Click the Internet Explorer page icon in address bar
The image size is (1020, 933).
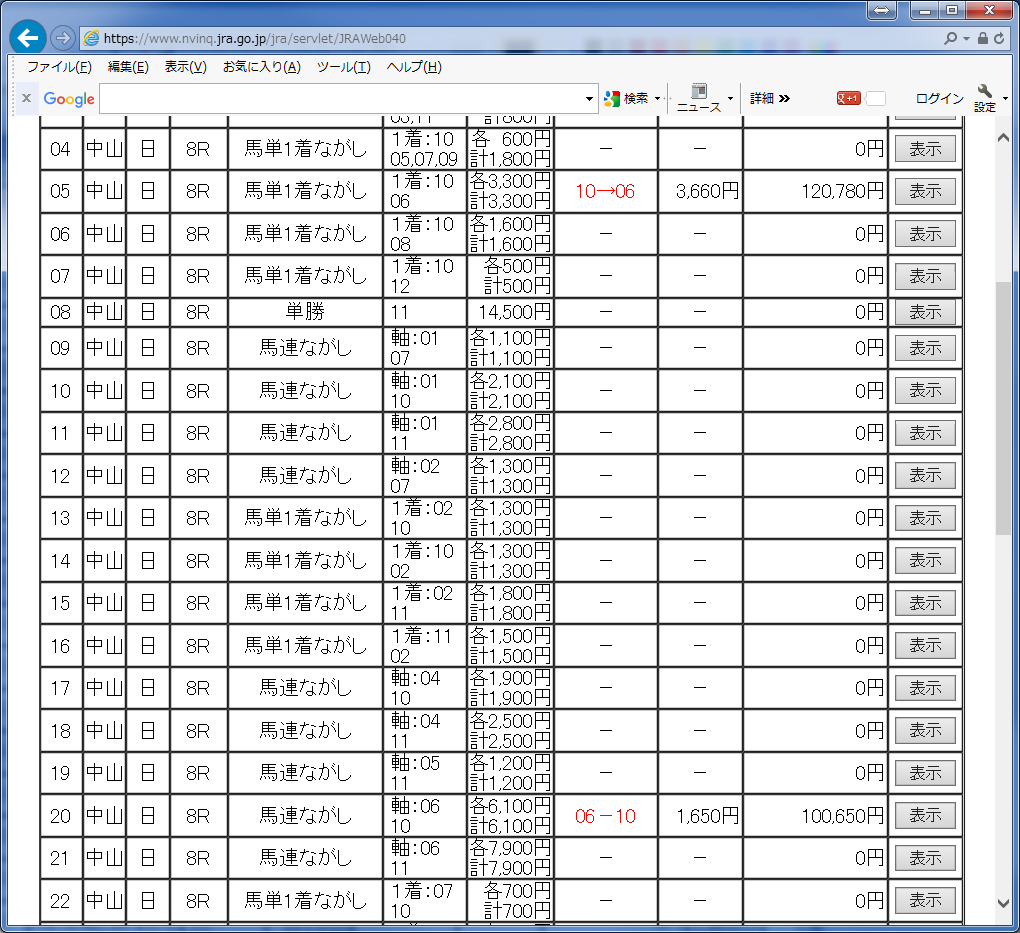[x=92, y=38]
